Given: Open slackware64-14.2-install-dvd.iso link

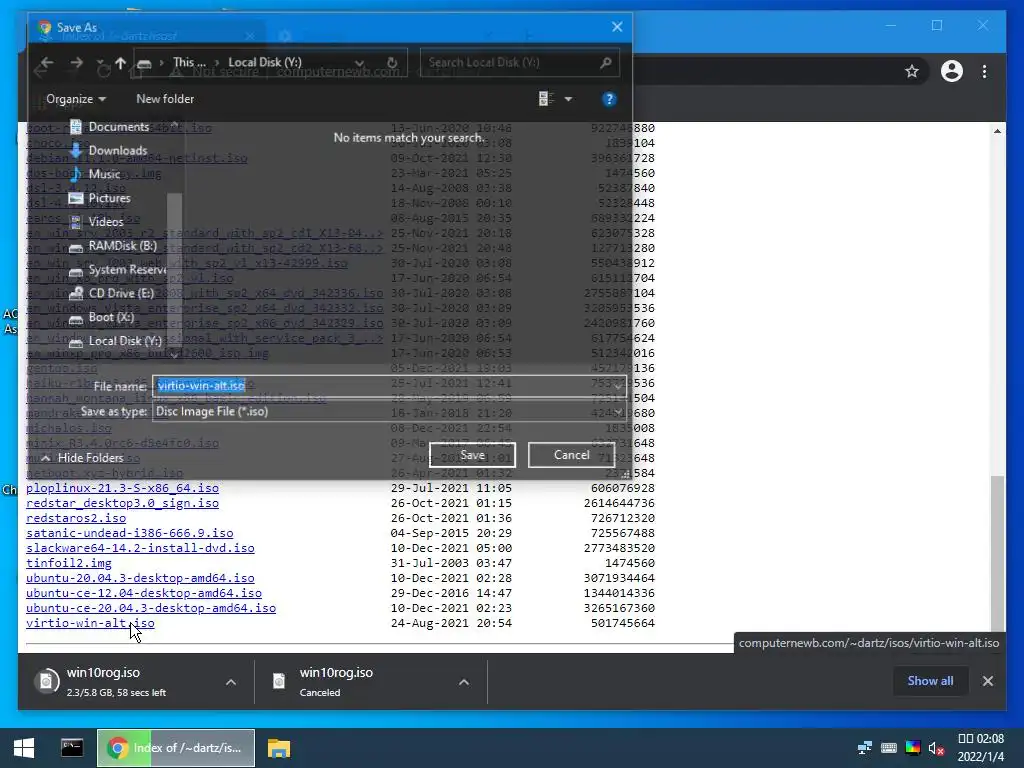Looking at the screenshot, I should 140,548.
